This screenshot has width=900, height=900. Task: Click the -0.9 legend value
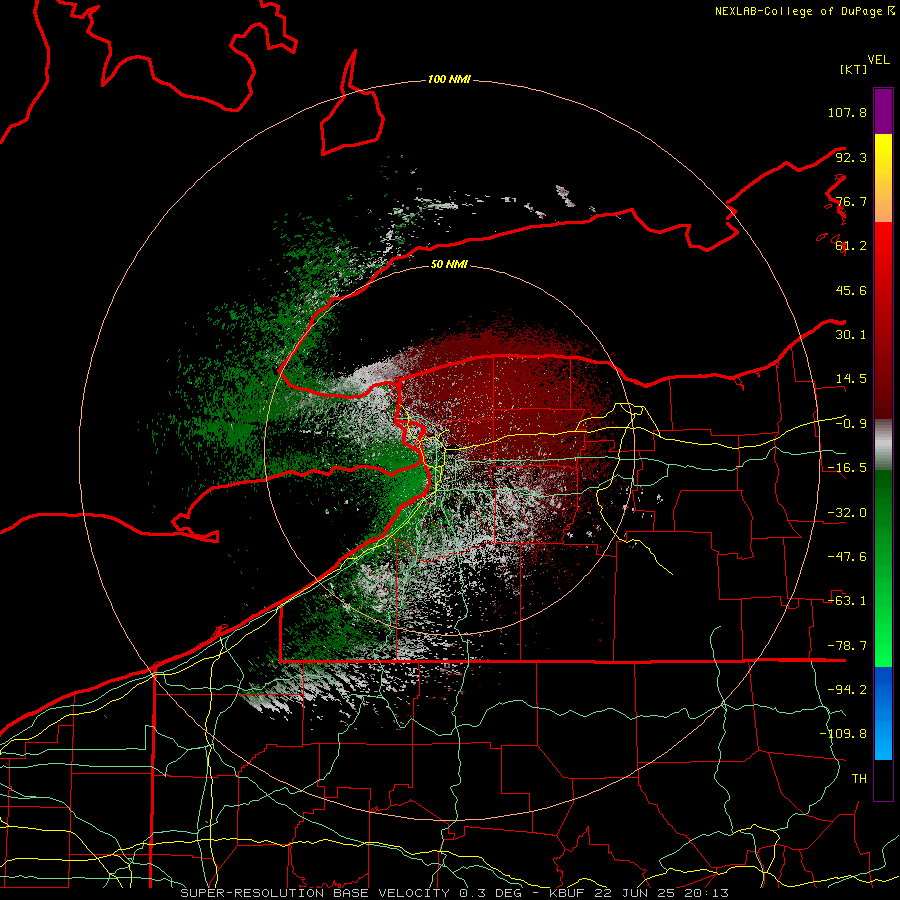tap(851, 424)
